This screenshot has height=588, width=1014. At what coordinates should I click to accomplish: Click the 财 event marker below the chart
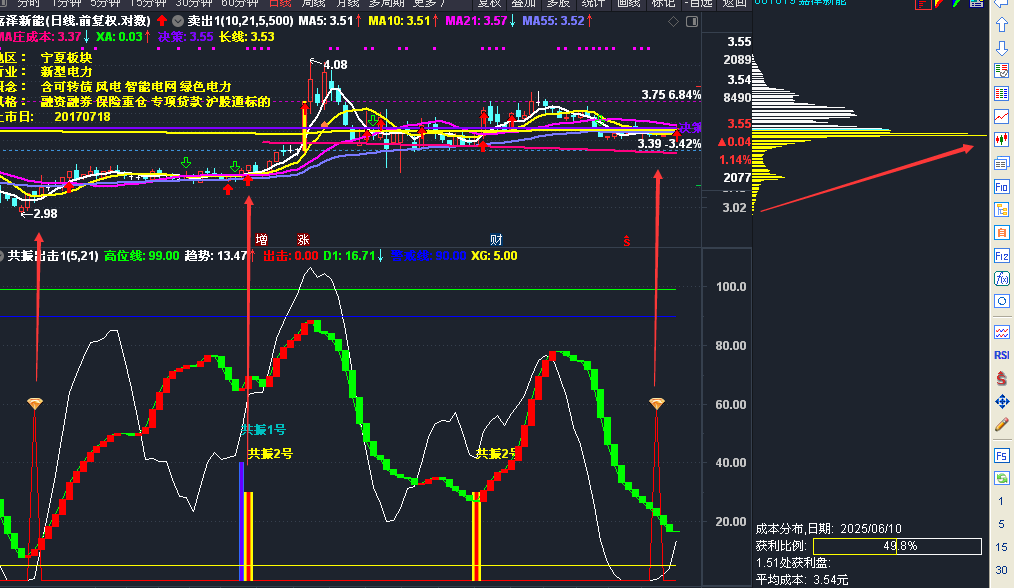coord(496,240)
